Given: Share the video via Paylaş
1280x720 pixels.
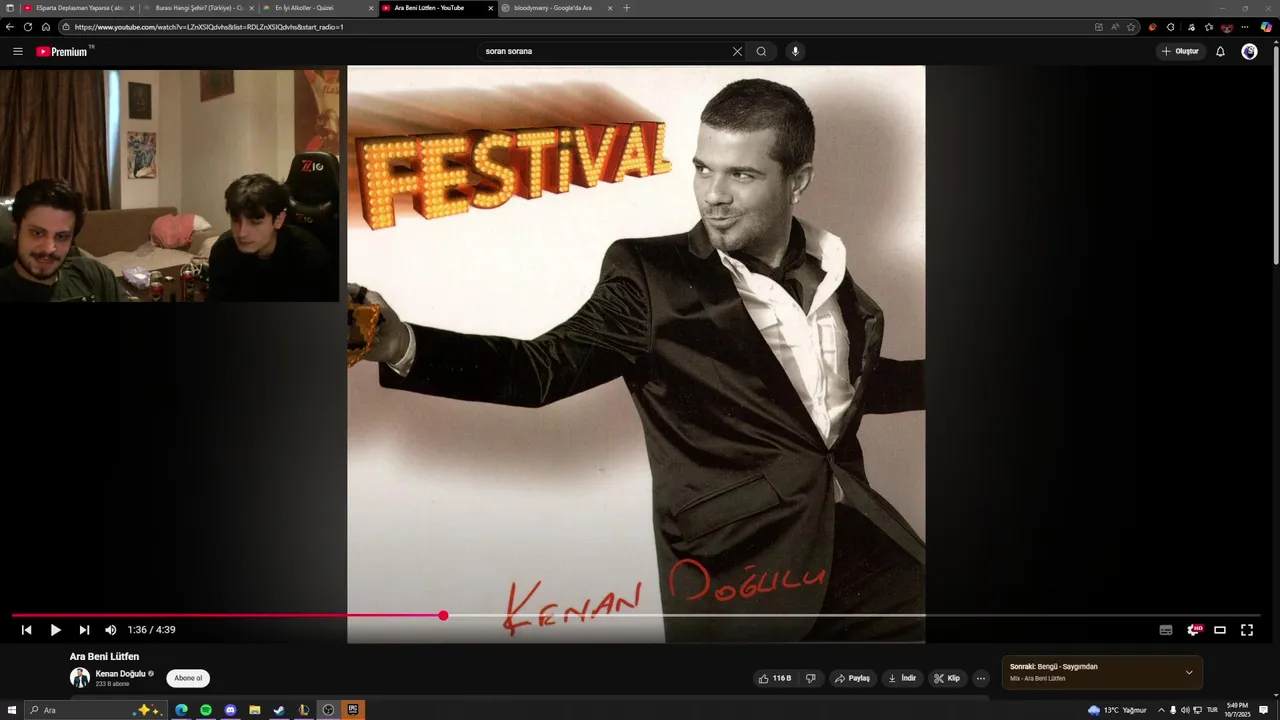Looking at the screenshot, I should (852, 678).
